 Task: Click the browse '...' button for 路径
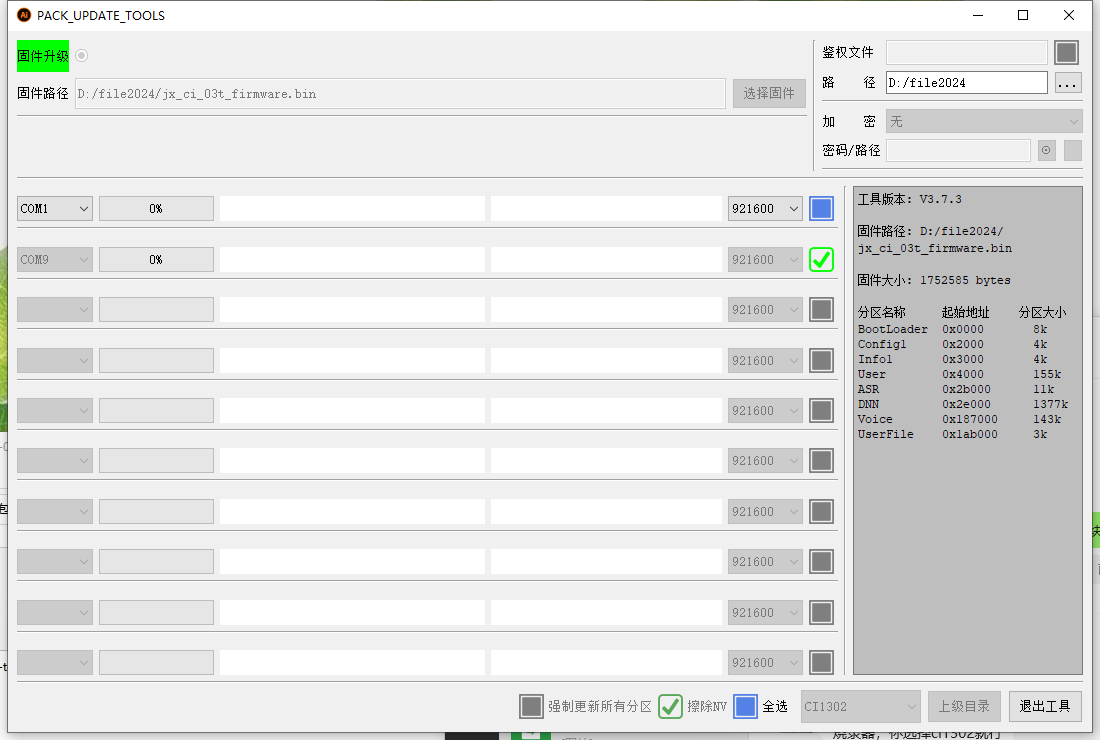point(1068,83)
